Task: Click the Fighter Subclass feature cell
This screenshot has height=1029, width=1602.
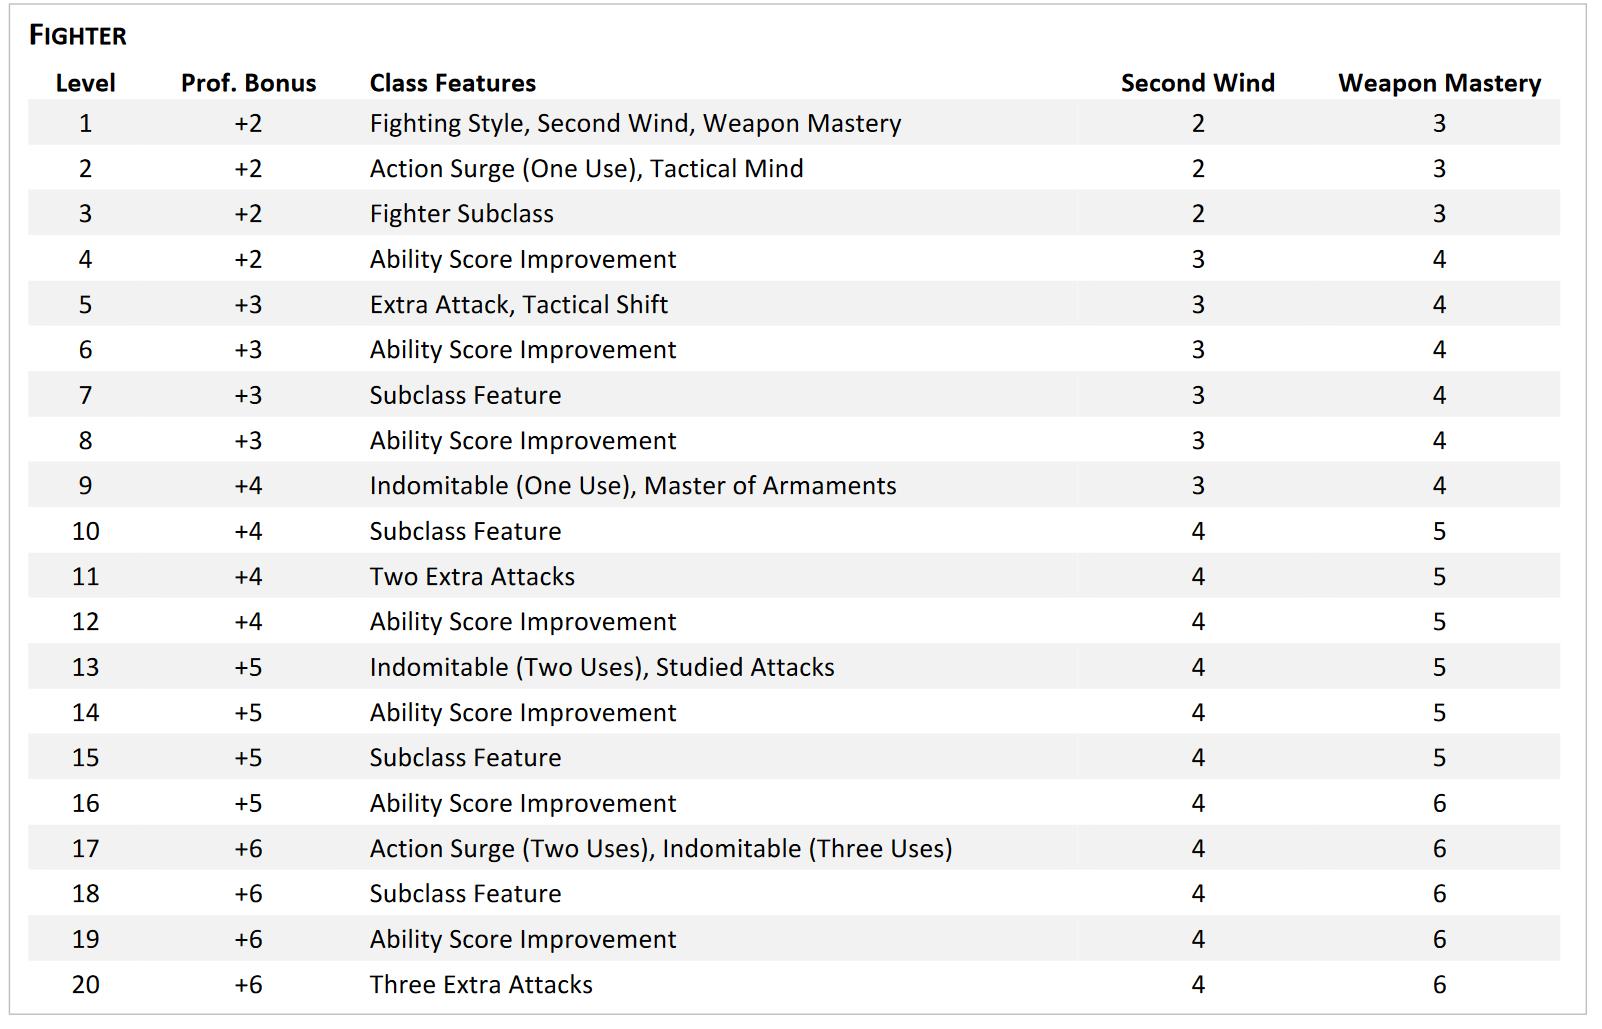Action: [461, 214]
